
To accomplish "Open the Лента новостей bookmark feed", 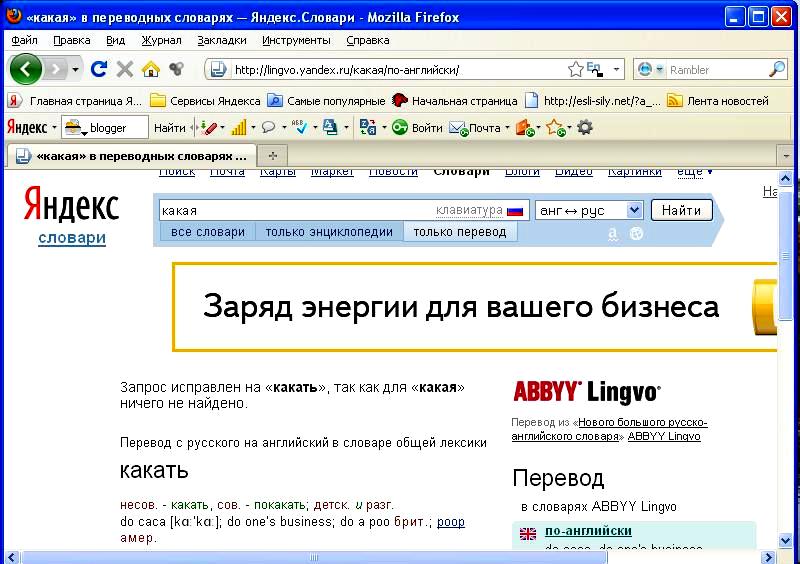I will click(x=718, y=101).
